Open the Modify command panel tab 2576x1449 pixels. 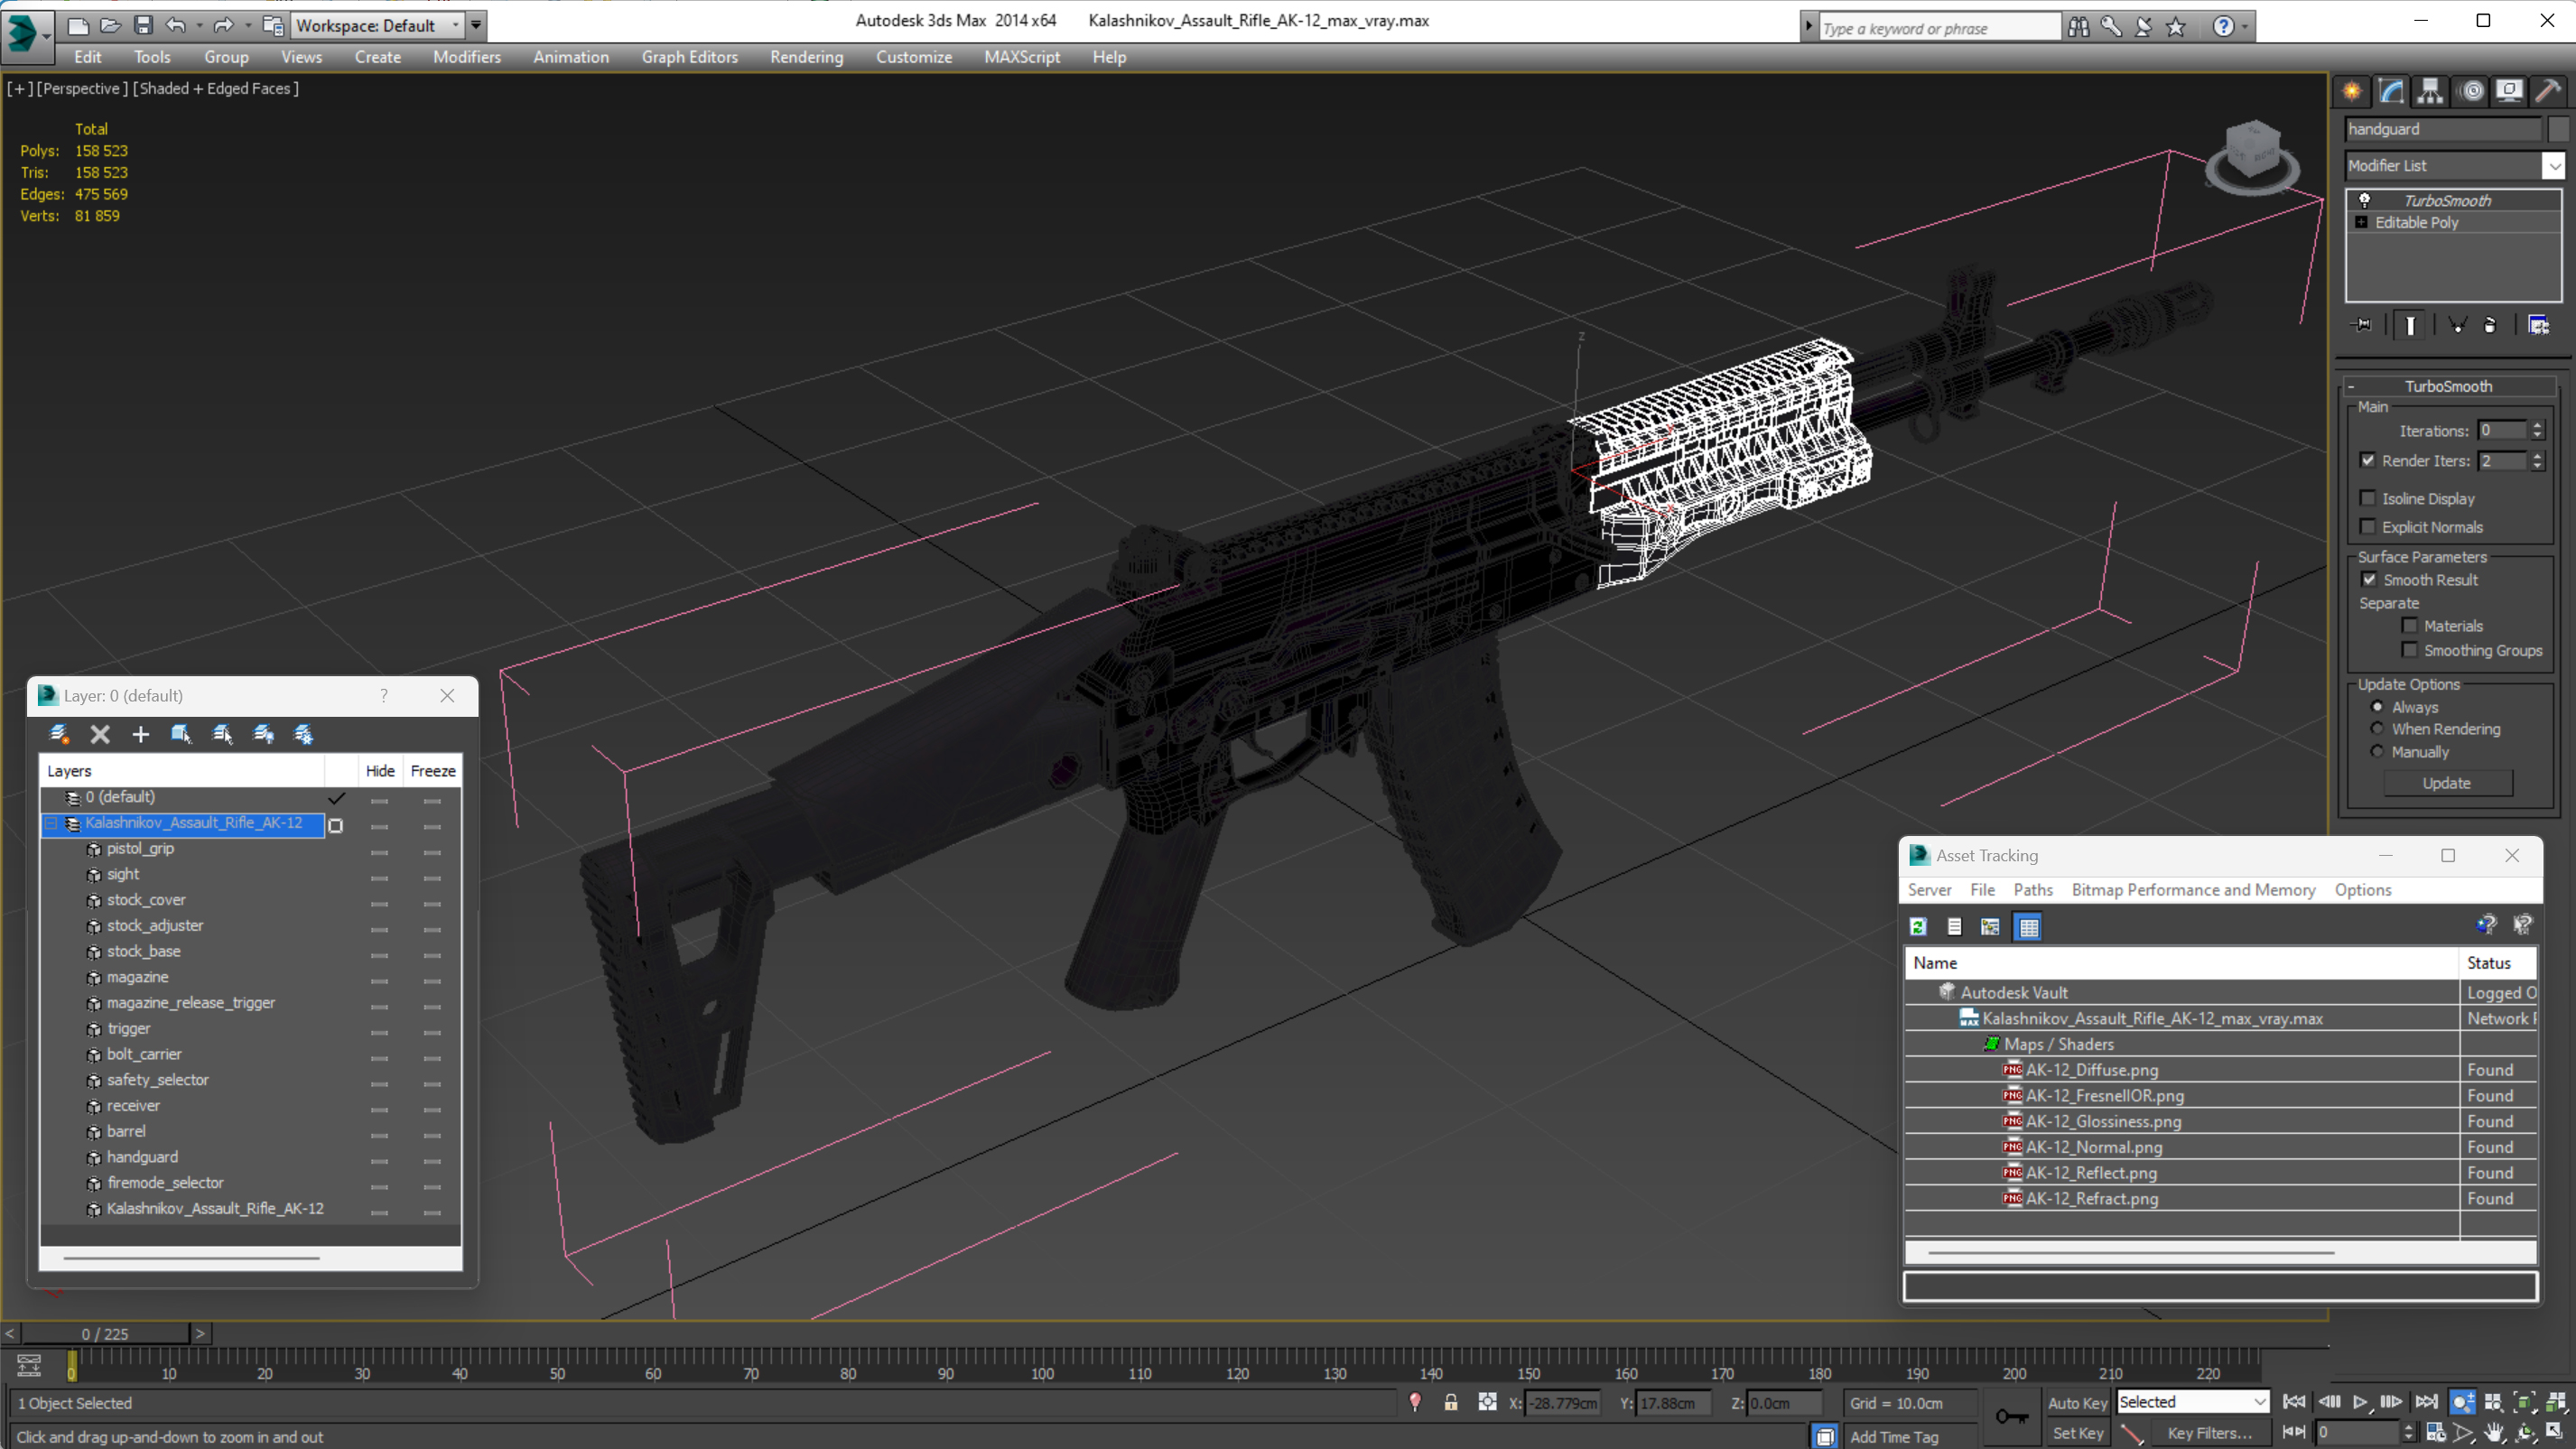pyautogui.click(x=2391, y=91)
